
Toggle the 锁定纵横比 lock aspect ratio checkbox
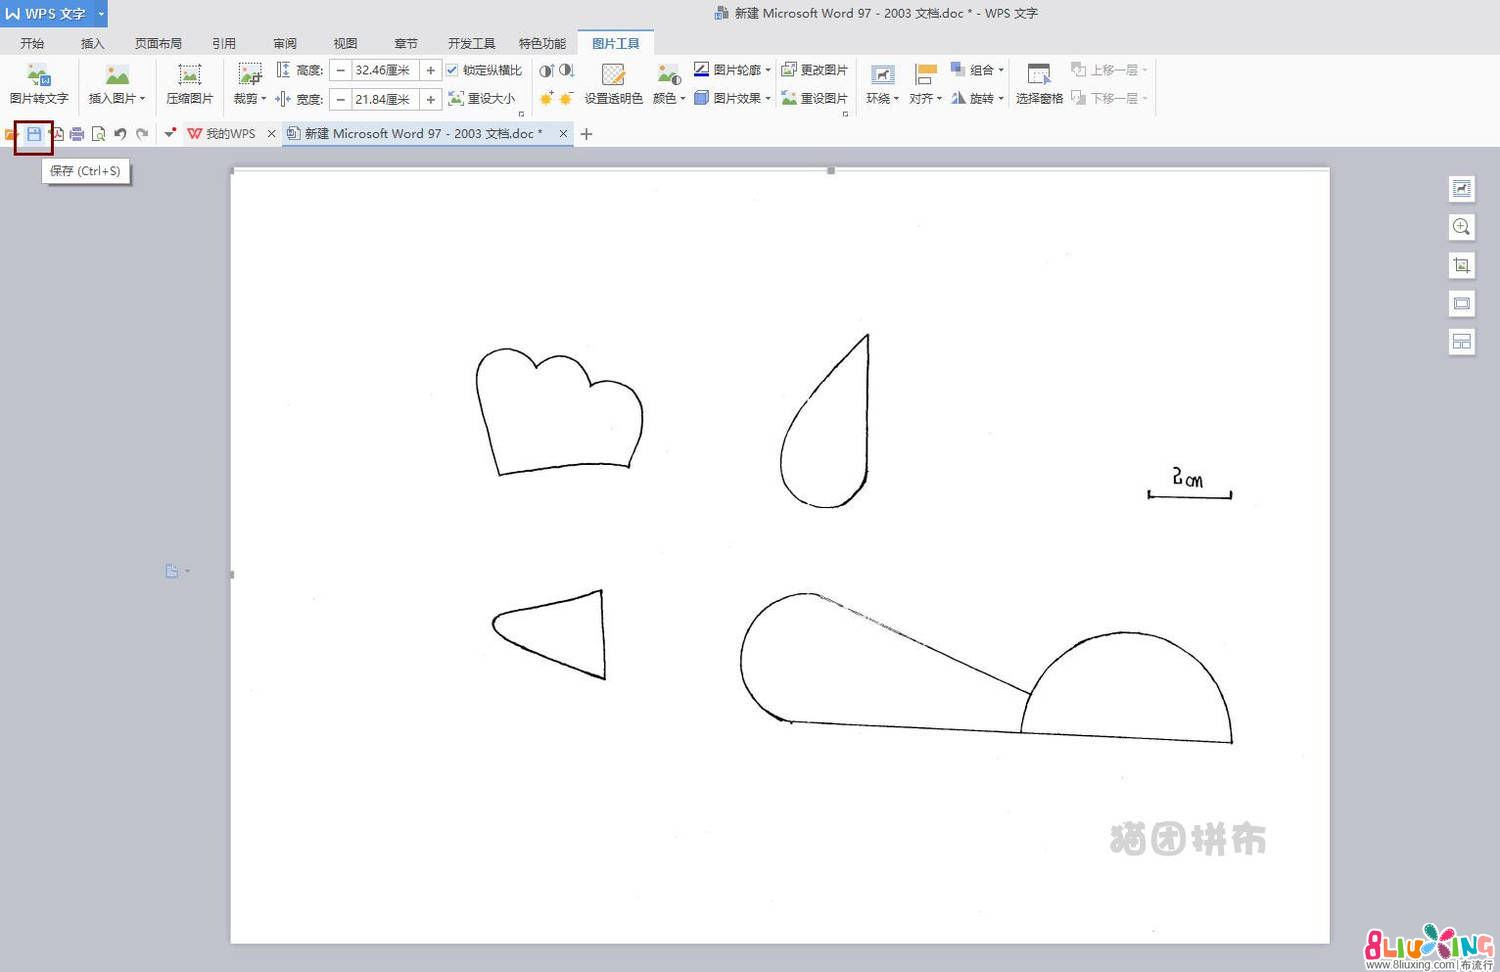pos(452,70)
